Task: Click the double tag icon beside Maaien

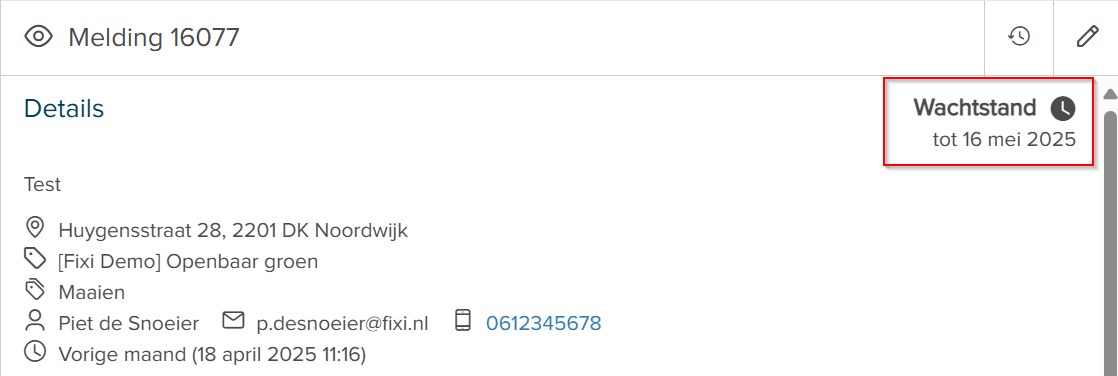Action: (34, 290)
